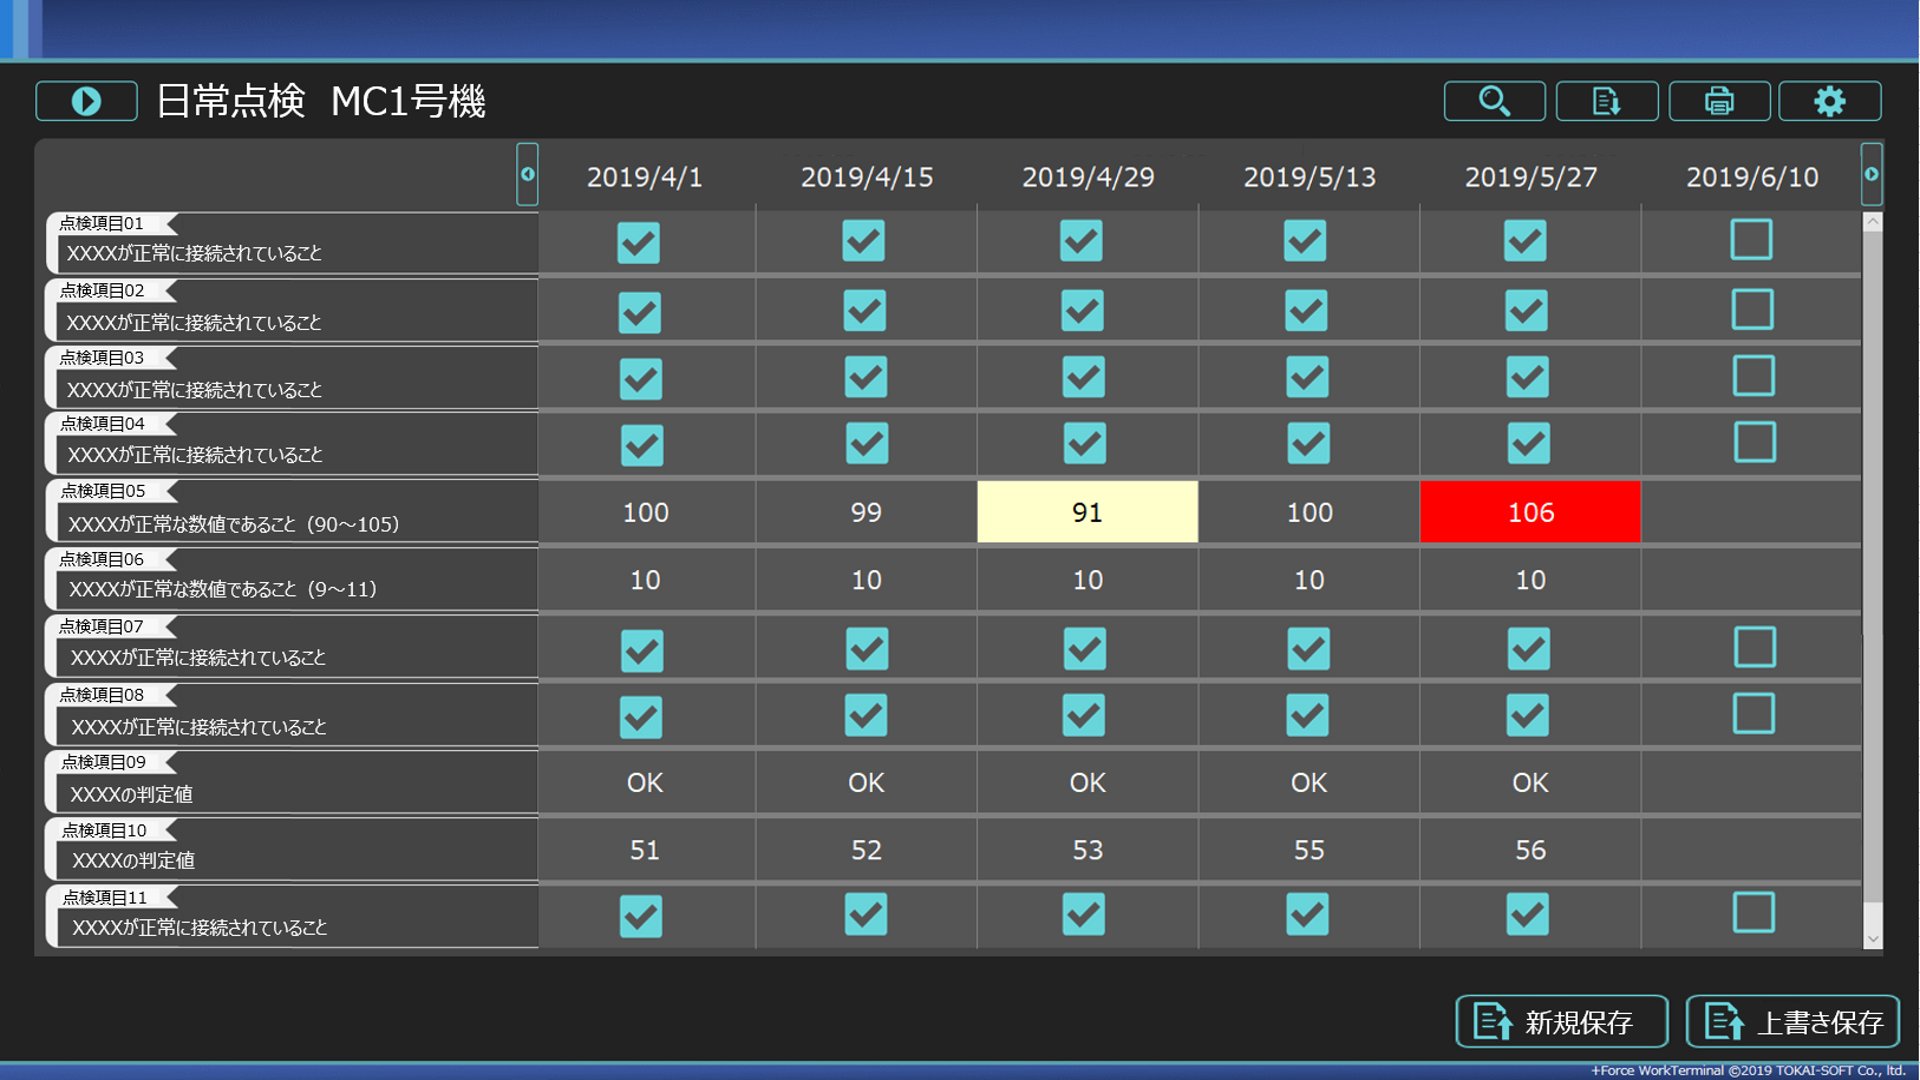Click the icon on 上書き保存 button

click(1724, 1022)
